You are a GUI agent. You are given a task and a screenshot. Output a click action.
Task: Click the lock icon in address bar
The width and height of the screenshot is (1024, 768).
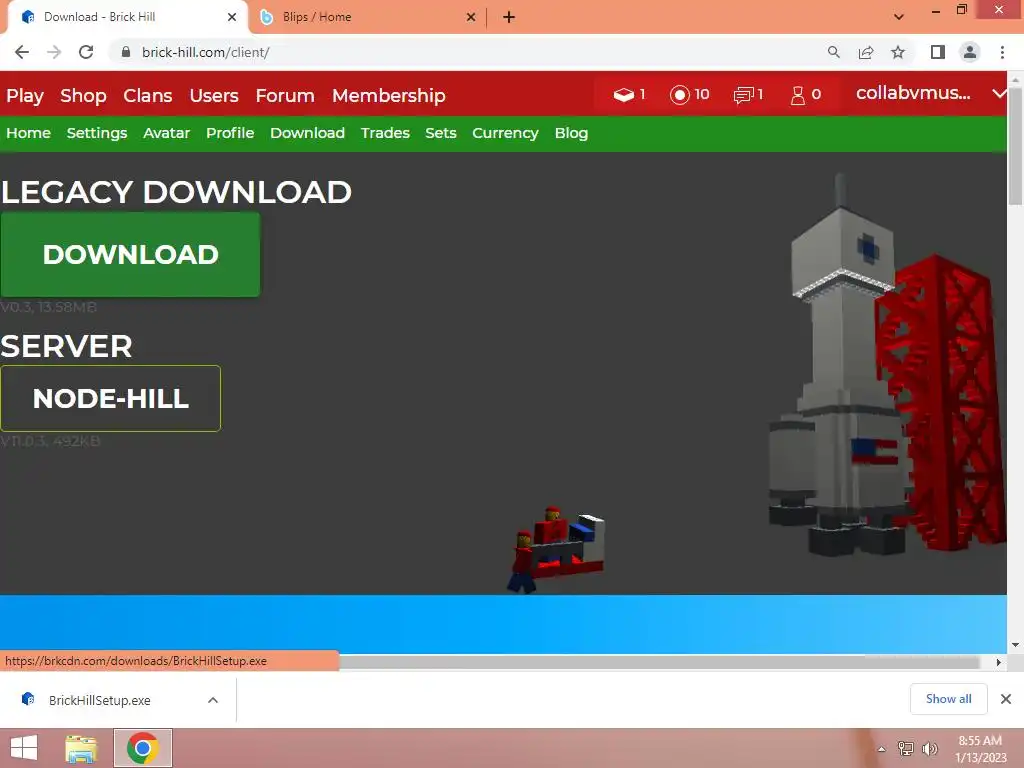[x=126, y=52]
